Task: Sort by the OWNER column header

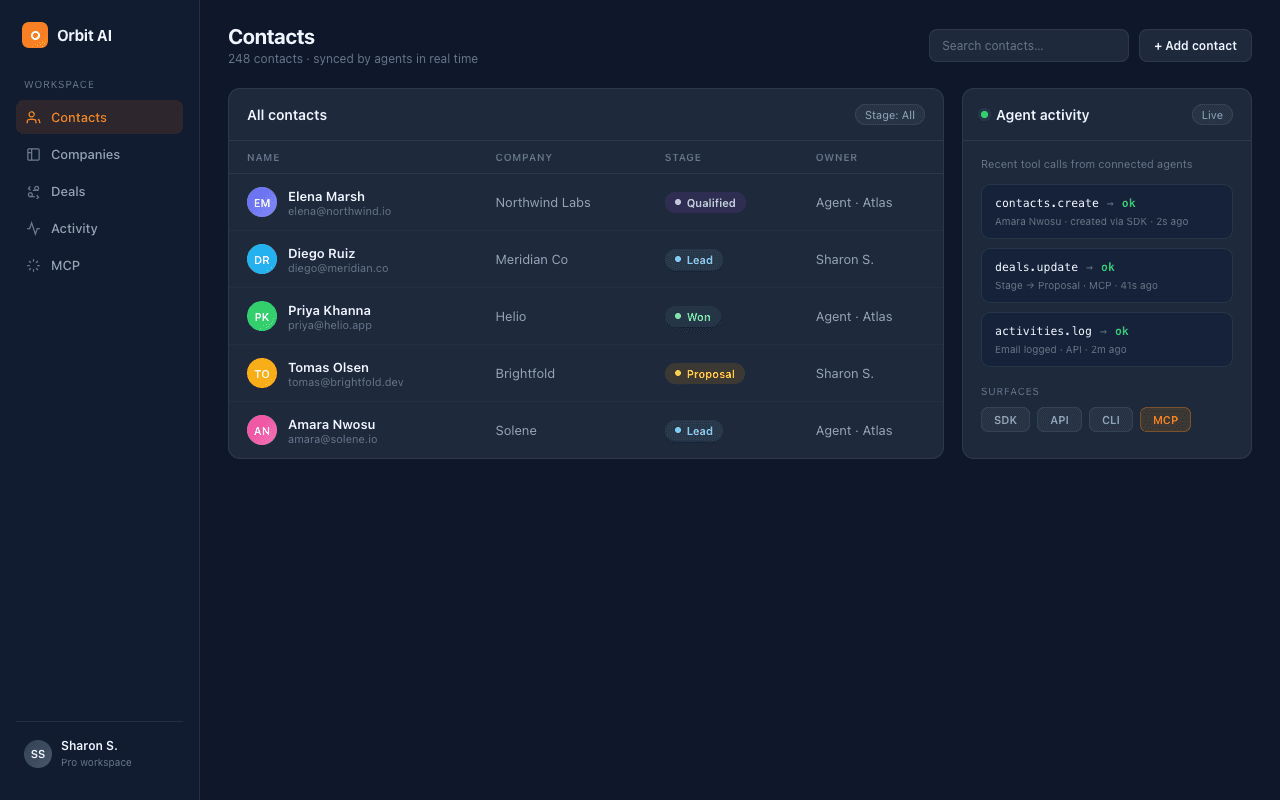Action: [837, 157]
